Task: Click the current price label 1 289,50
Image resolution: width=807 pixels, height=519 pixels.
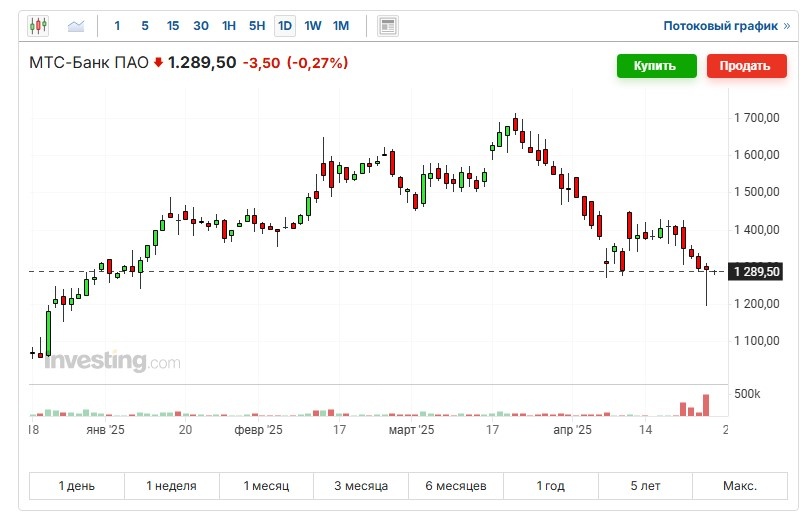Action: (x=756, y=271)
